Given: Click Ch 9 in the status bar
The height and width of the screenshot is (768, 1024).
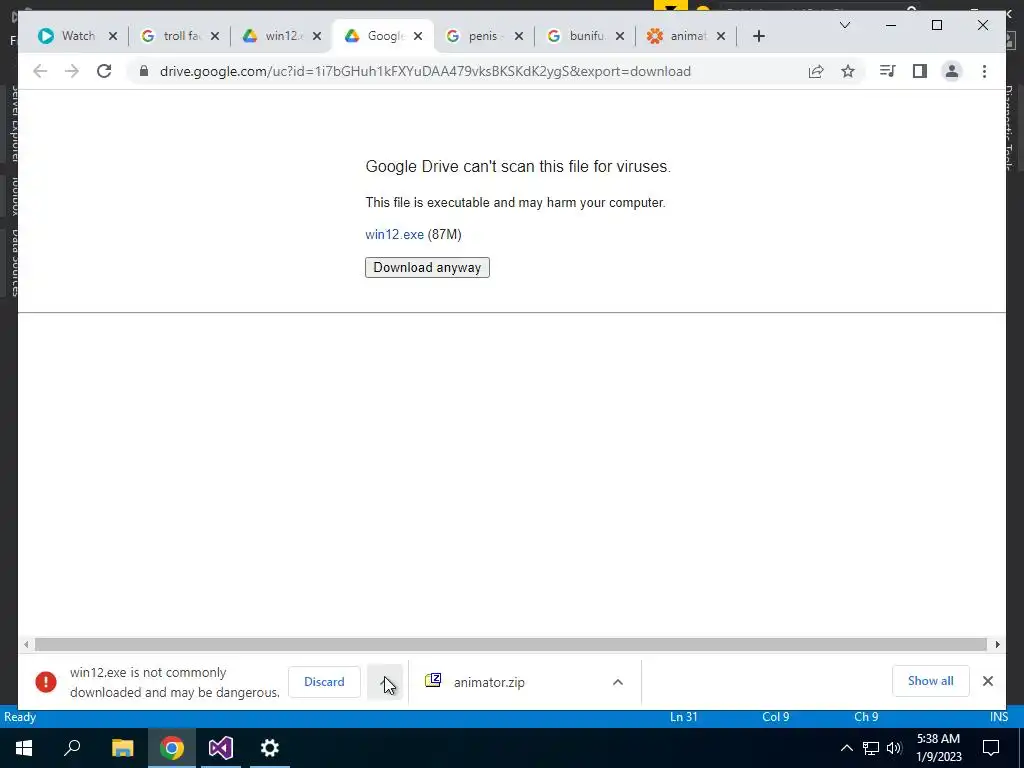Looking at the screenshot, I should [866, 717].
